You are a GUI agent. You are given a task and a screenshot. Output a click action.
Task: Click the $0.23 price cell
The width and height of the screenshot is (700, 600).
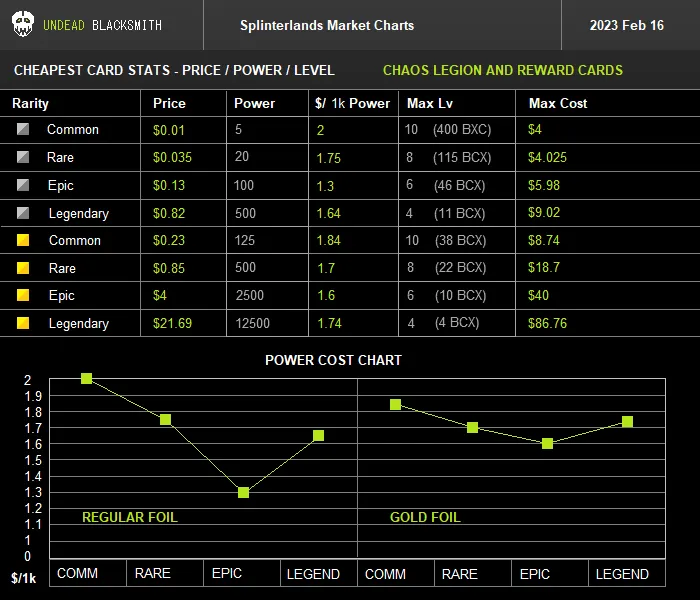pos(169,240)
